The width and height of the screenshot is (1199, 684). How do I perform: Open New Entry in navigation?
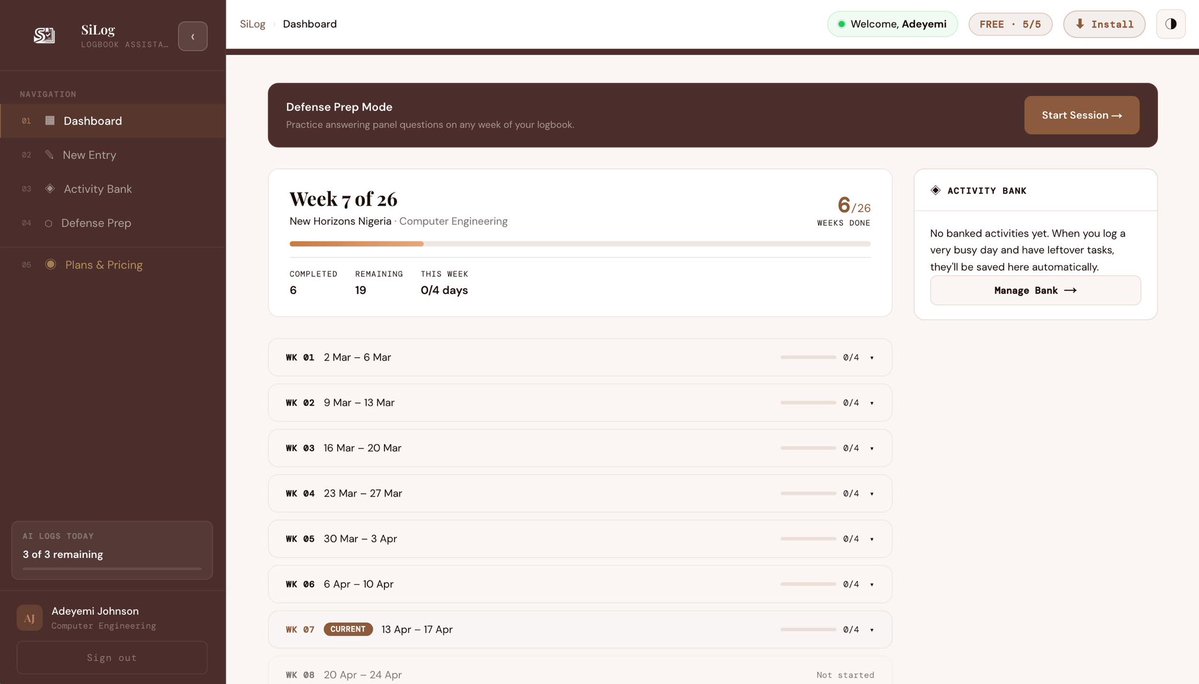113,154
